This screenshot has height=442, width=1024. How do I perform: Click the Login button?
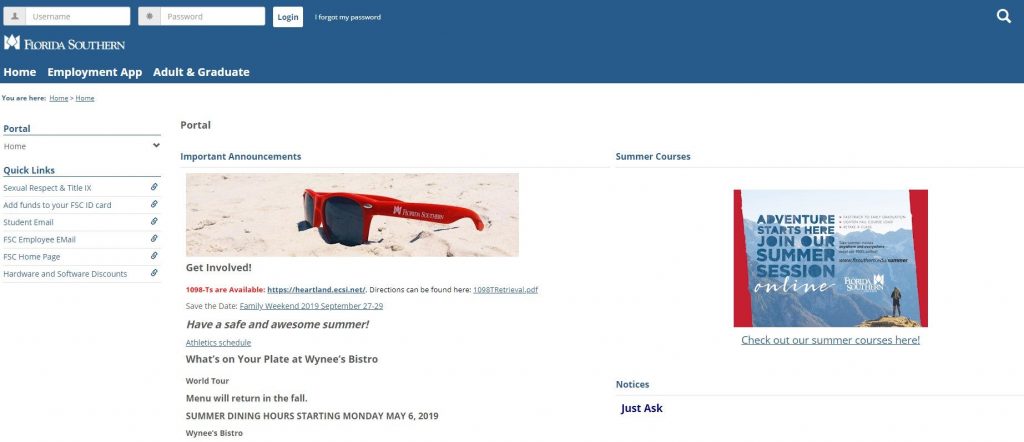click(x=288, y=17)
